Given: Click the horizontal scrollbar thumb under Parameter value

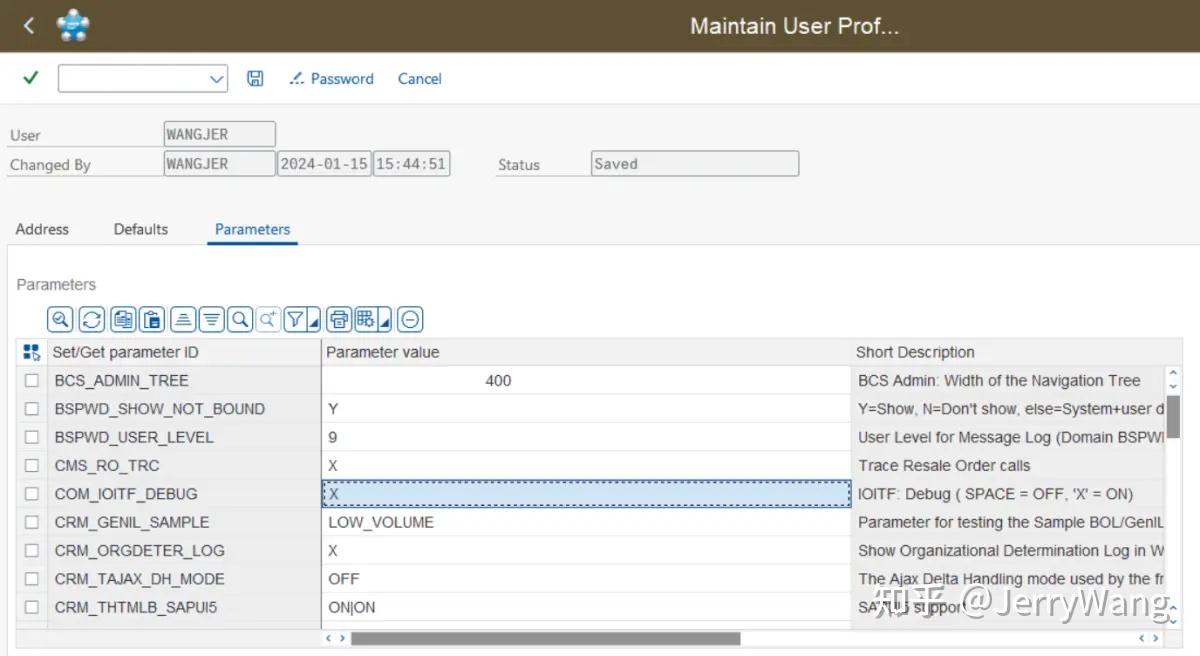Looking at the screenshot, I should click(x=545, y=638).
